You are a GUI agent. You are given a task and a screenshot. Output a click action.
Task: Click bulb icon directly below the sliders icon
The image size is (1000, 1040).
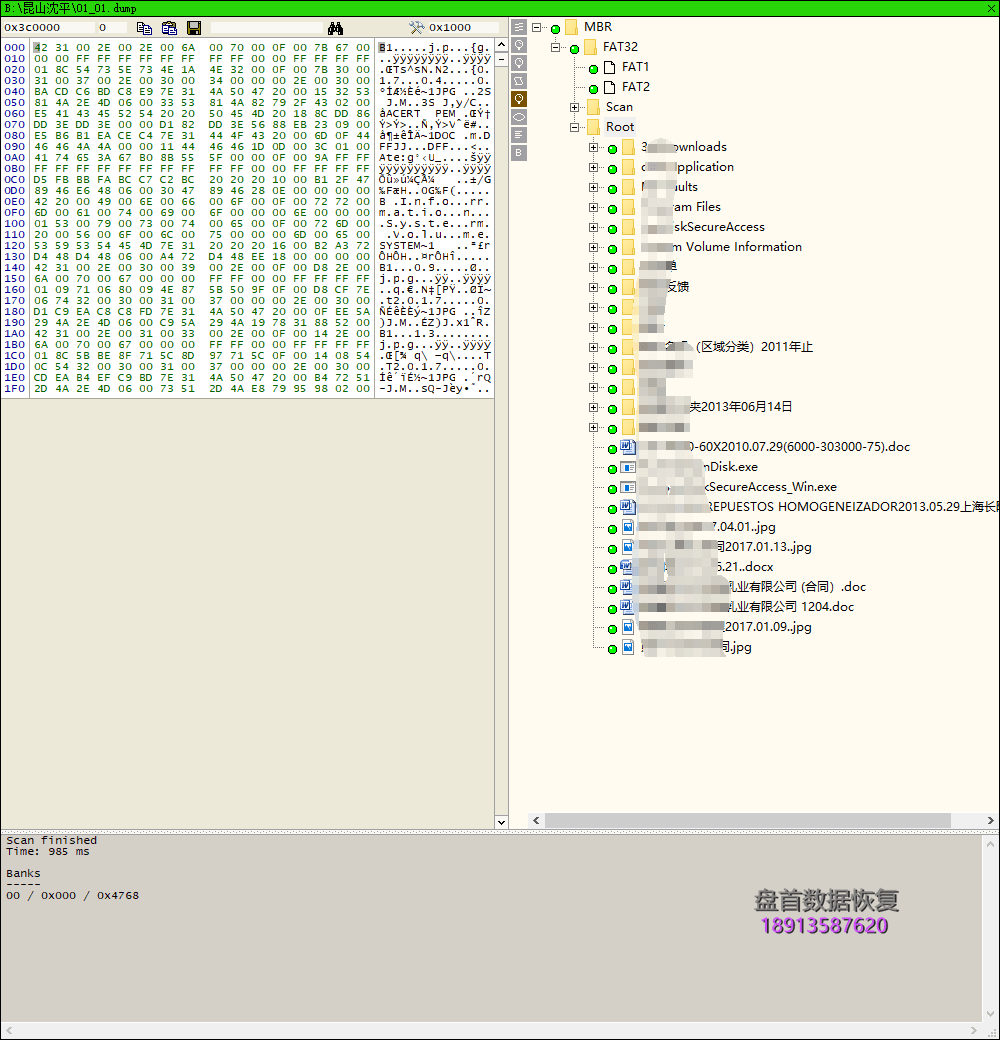pyautogui.click(x=519, y=45)
